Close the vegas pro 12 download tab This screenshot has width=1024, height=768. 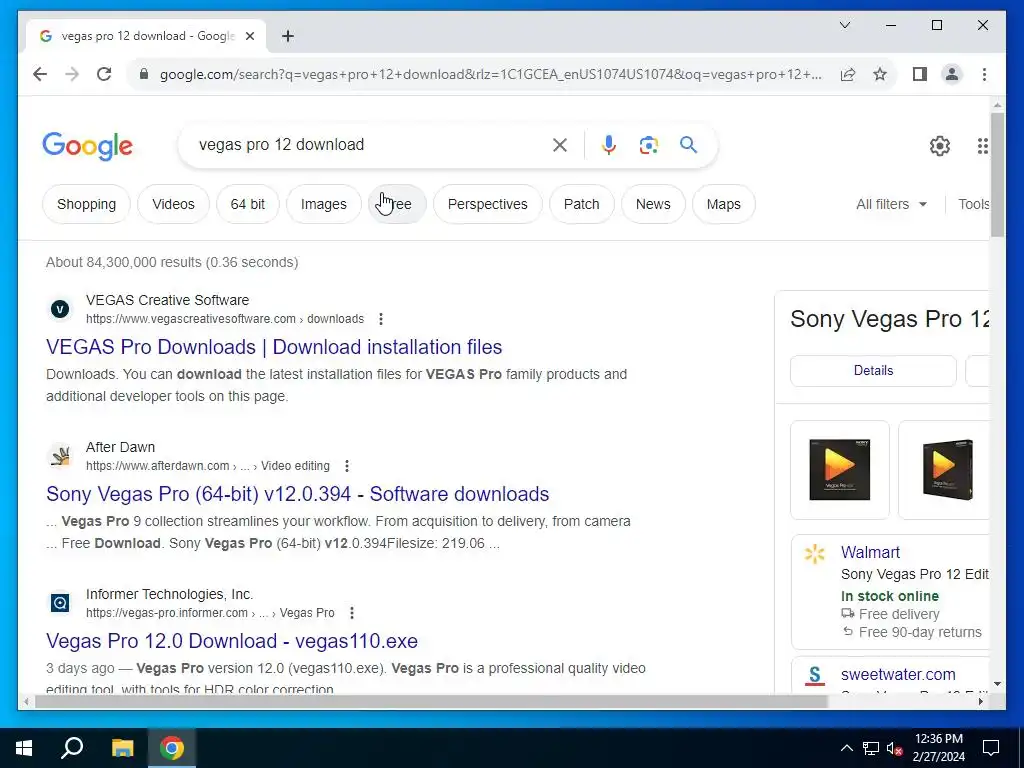pos(249,36)
